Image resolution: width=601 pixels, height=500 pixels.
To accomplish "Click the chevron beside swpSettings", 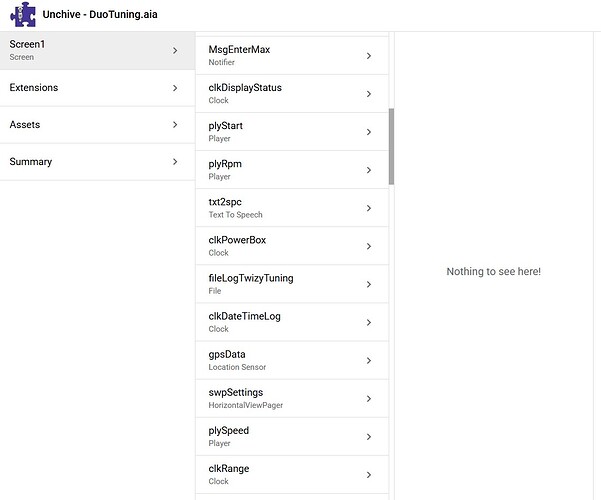I will coord(369,398).
